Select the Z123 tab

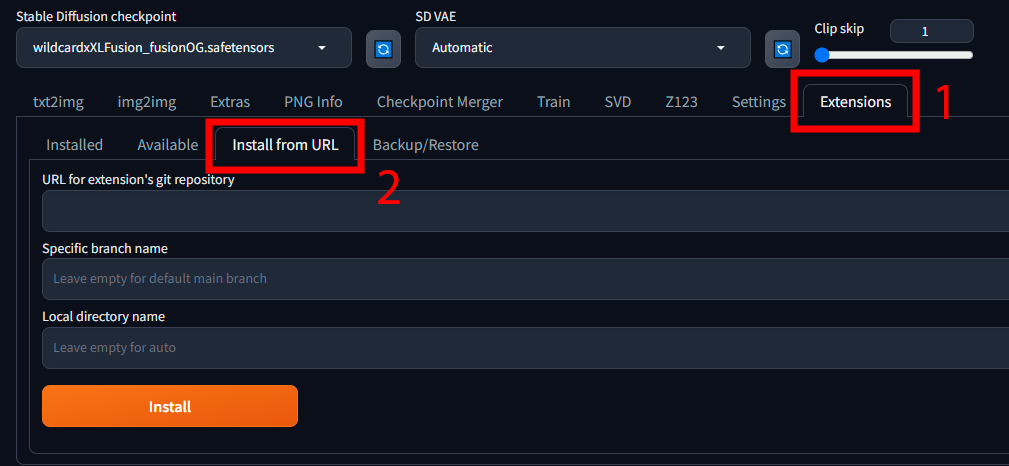681,102
